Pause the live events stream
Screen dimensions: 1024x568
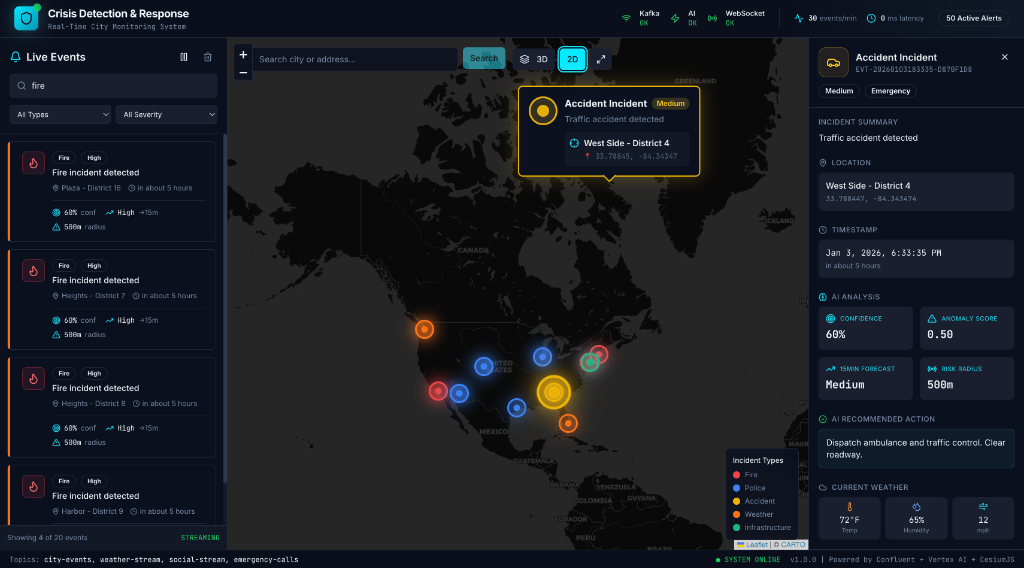click(184, 57)
